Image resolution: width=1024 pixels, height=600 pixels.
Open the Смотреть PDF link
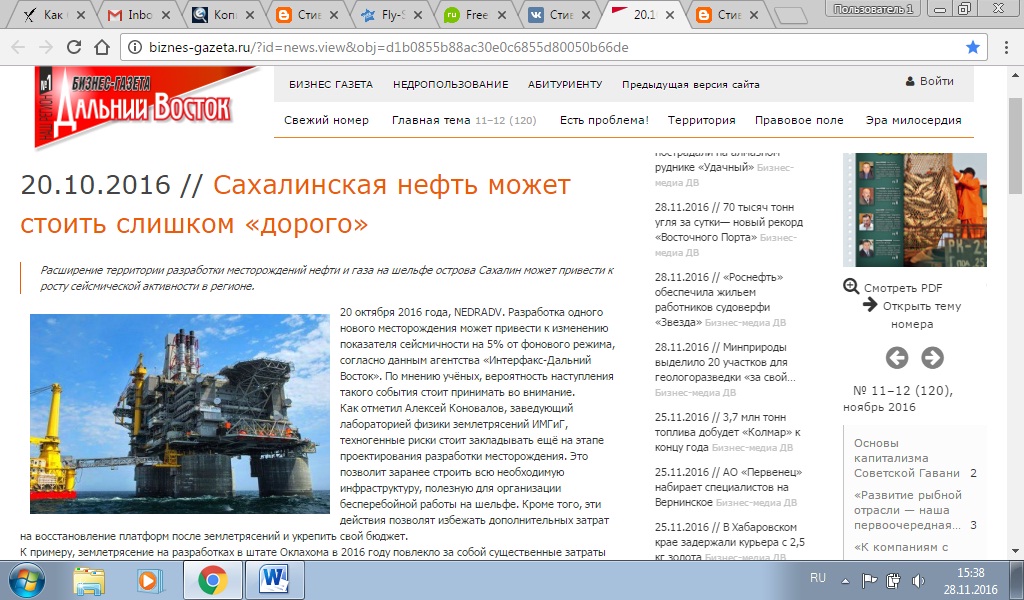[903, 288]
